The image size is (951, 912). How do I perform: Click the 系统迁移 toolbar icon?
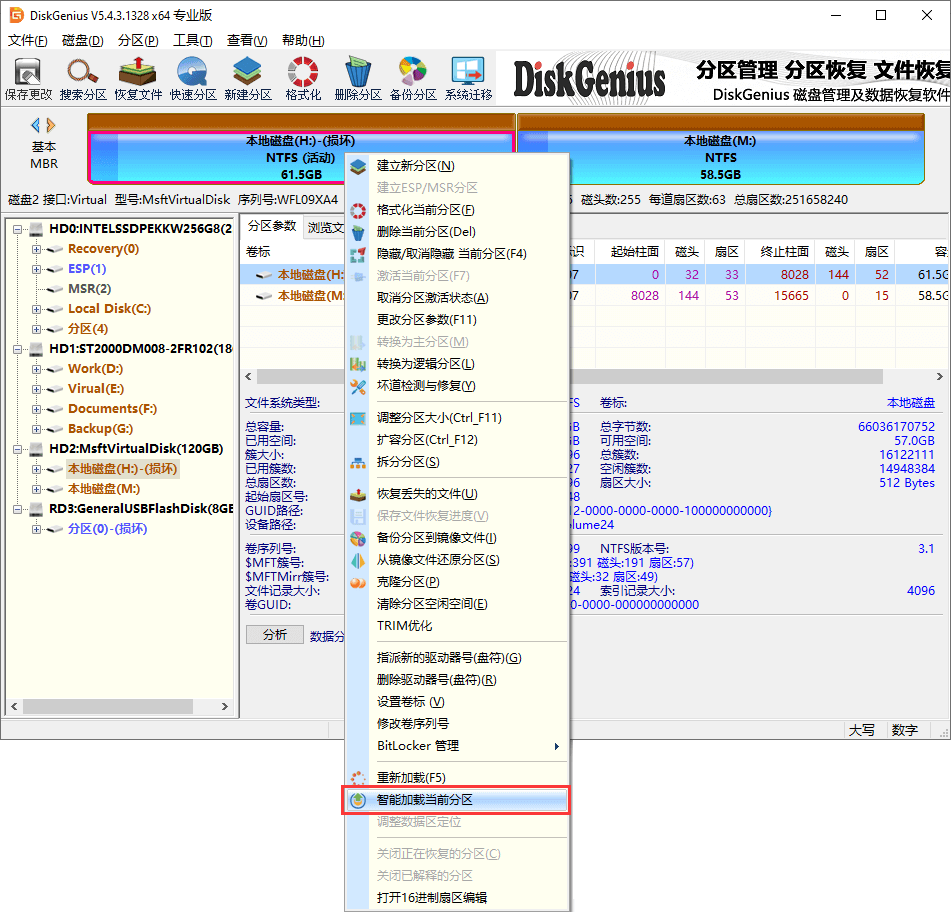pyautogui.click(x=468, y=78)
